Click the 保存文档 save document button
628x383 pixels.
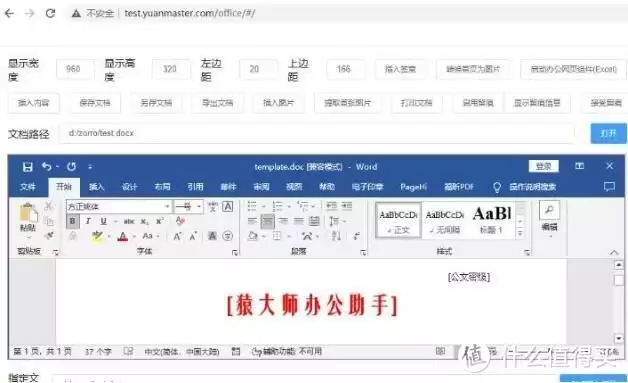pos(95,103)
